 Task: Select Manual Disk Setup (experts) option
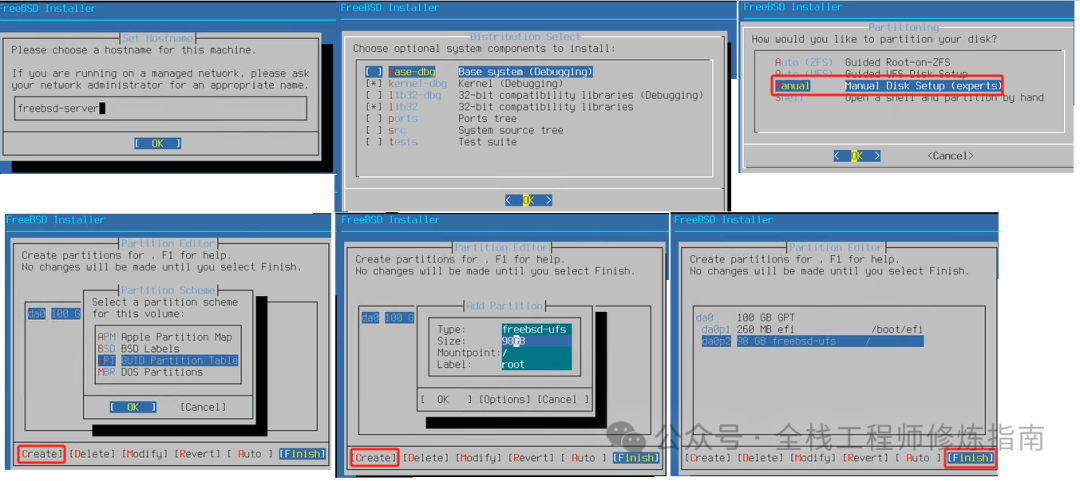[x=887, y=85]
